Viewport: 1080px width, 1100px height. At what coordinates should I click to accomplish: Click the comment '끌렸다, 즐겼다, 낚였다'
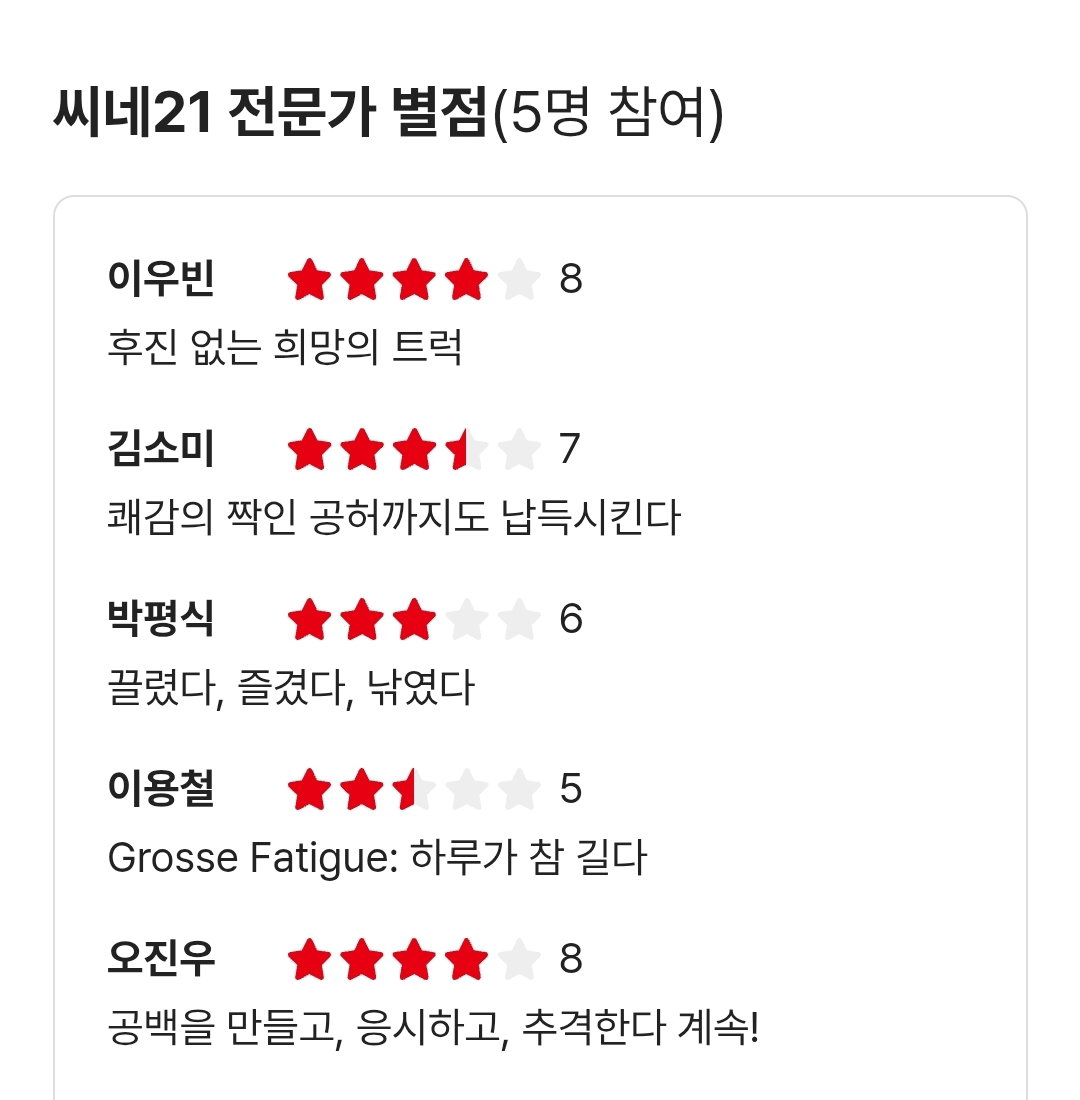291,688
